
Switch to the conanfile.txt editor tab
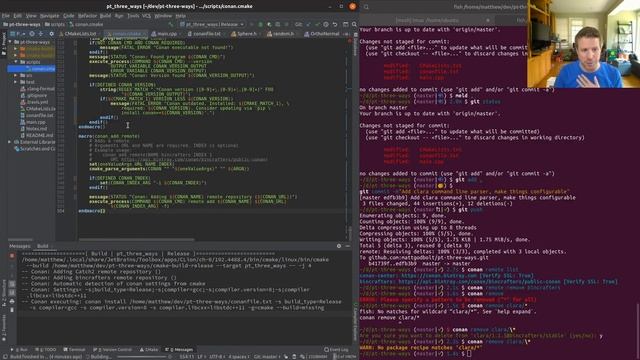[205, 34]
